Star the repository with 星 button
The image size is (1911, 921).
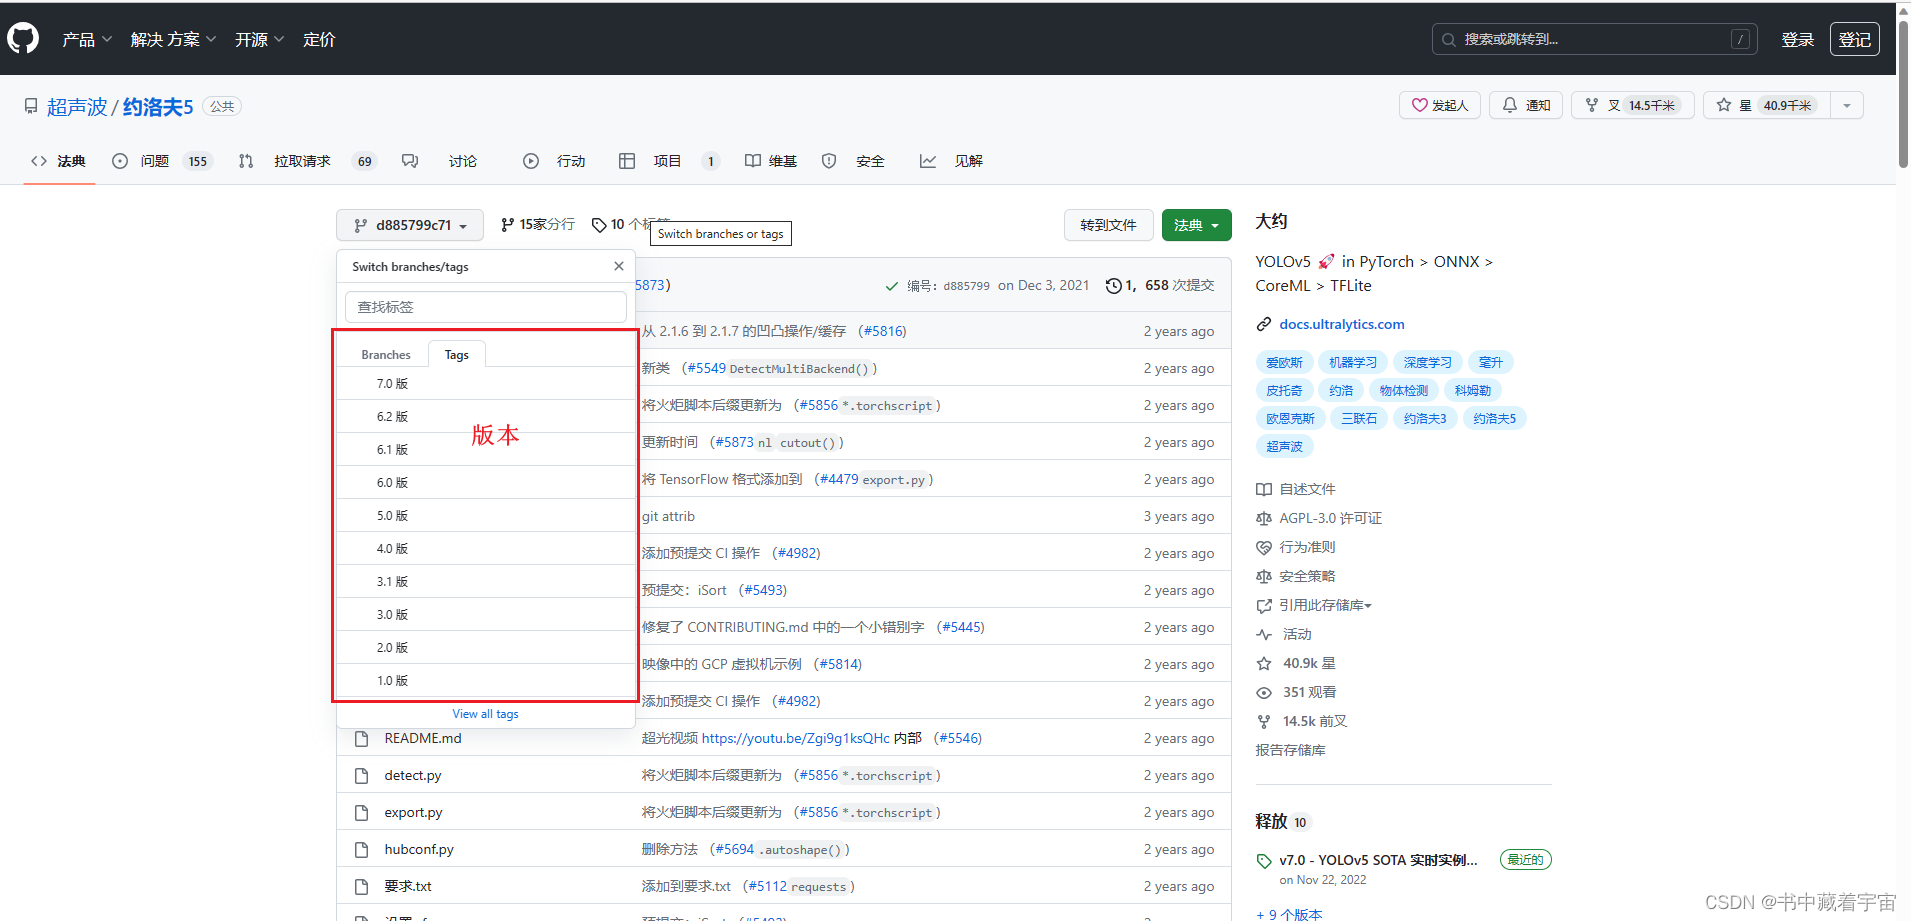[x=1767, y=105]
